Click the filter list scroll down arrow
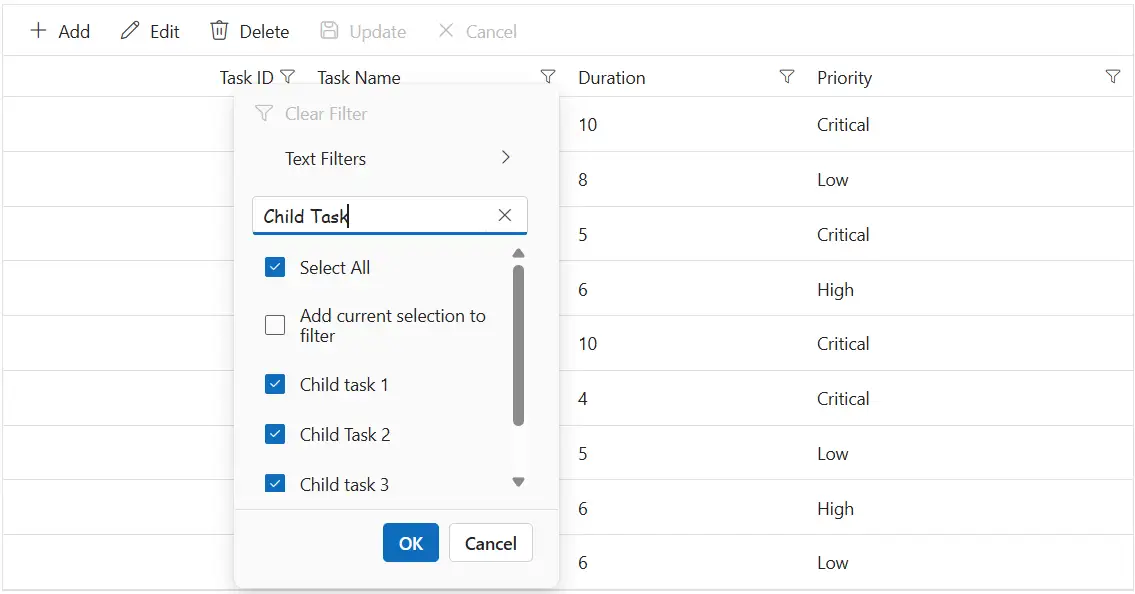The height and width of the screenshot is (594, 1135). (518, 482)
